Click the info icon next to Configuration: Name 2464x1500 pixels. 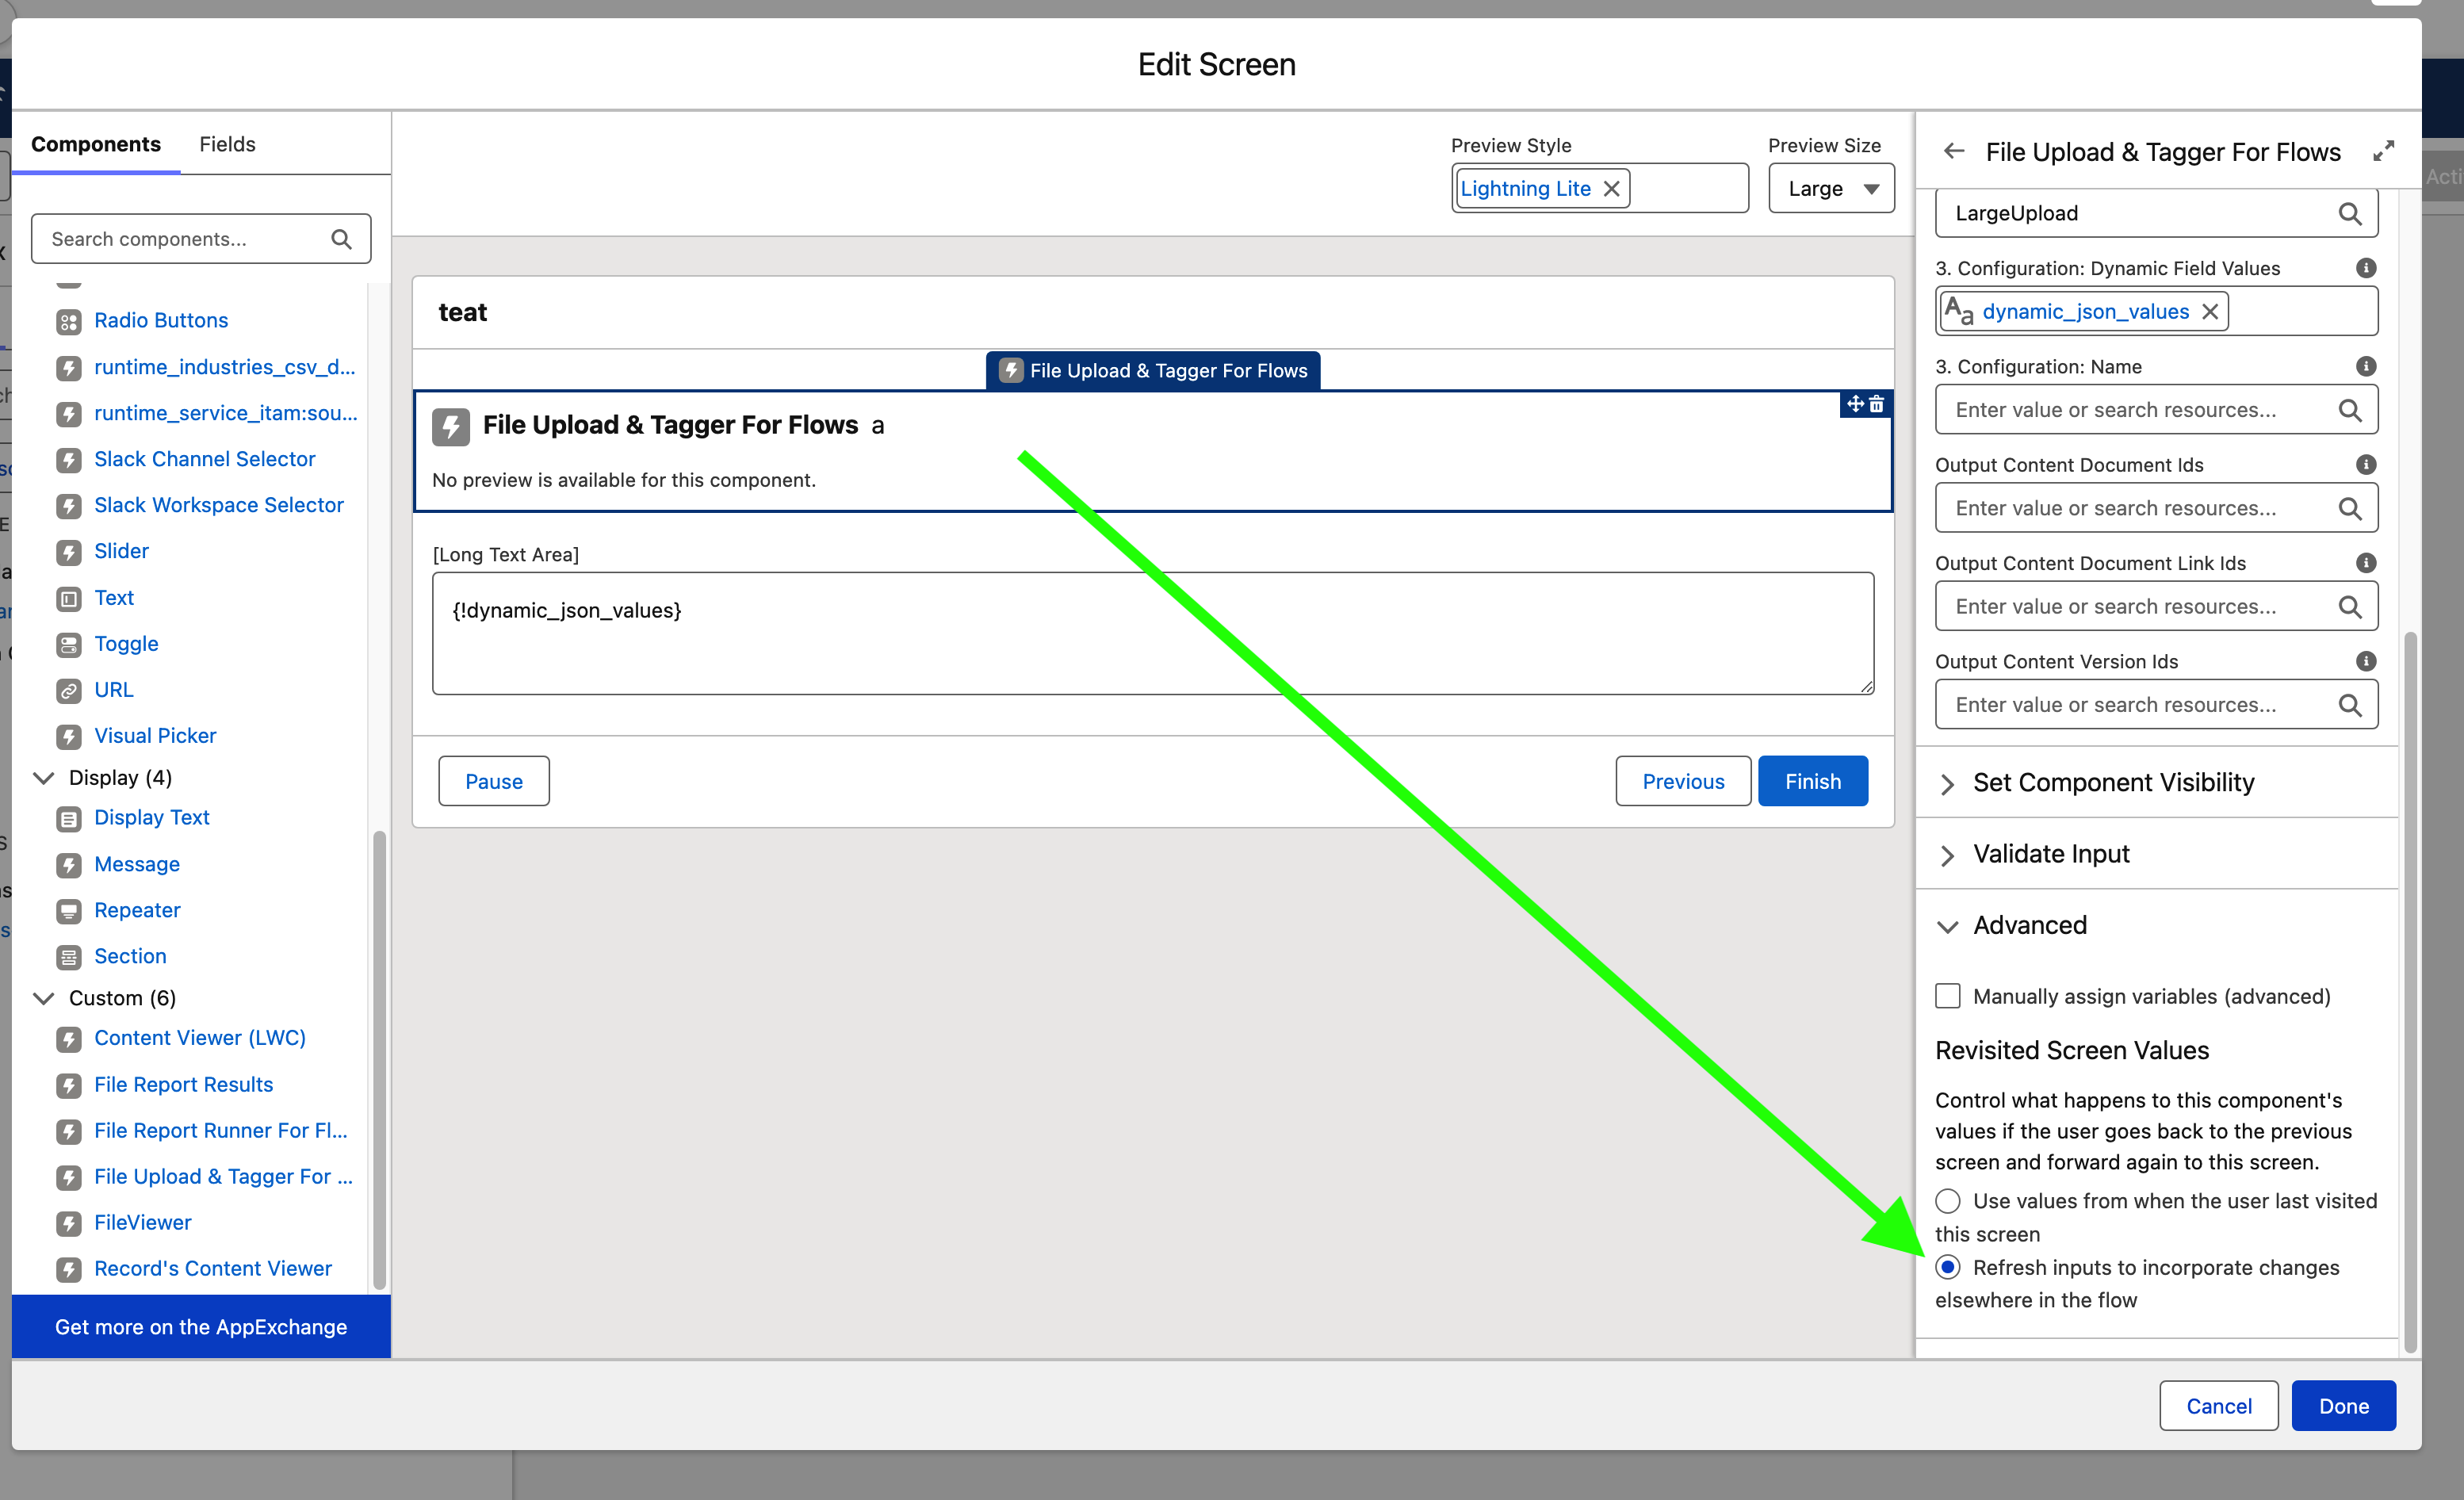[2365, 366]
